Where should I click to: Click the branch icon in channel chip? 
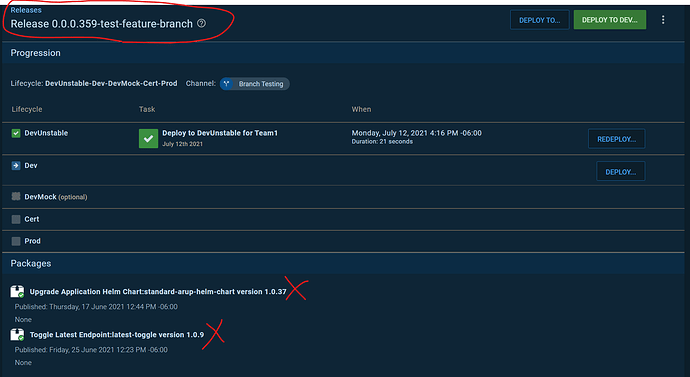pos(226,84)
